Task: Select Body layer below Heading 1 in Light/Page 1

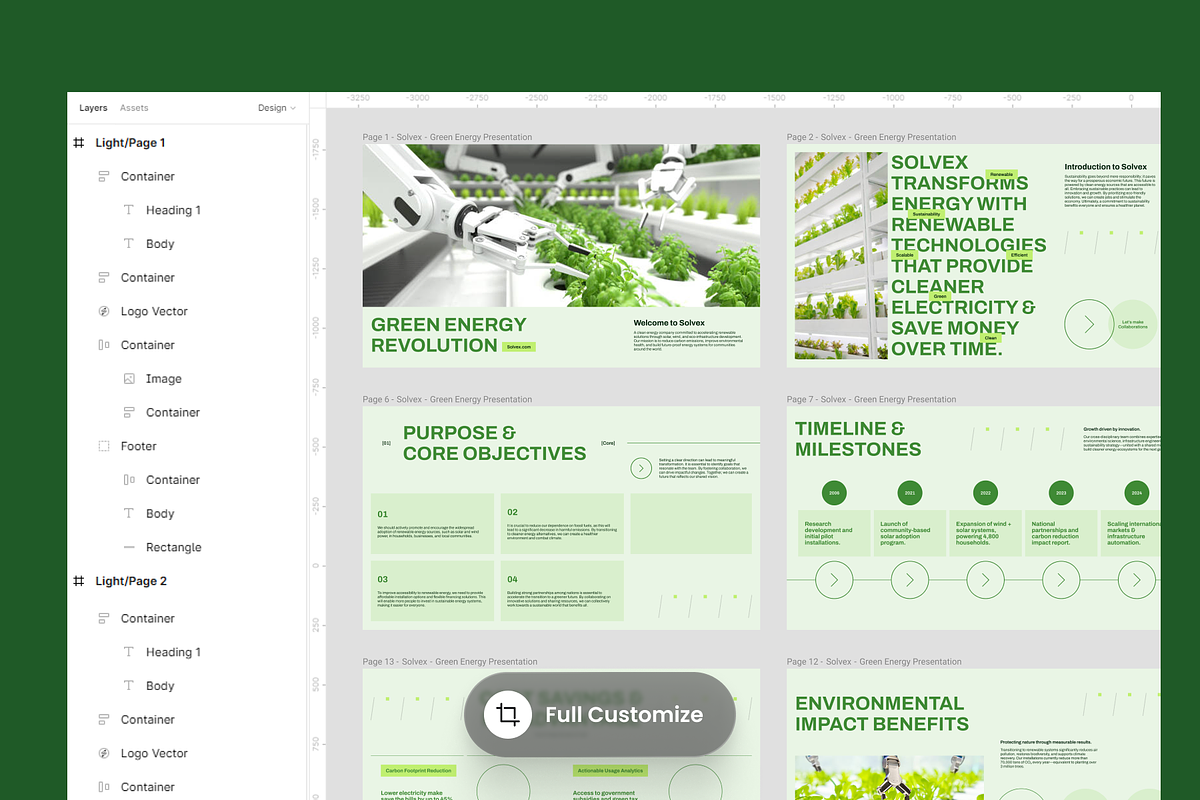Action: point(160,243)
